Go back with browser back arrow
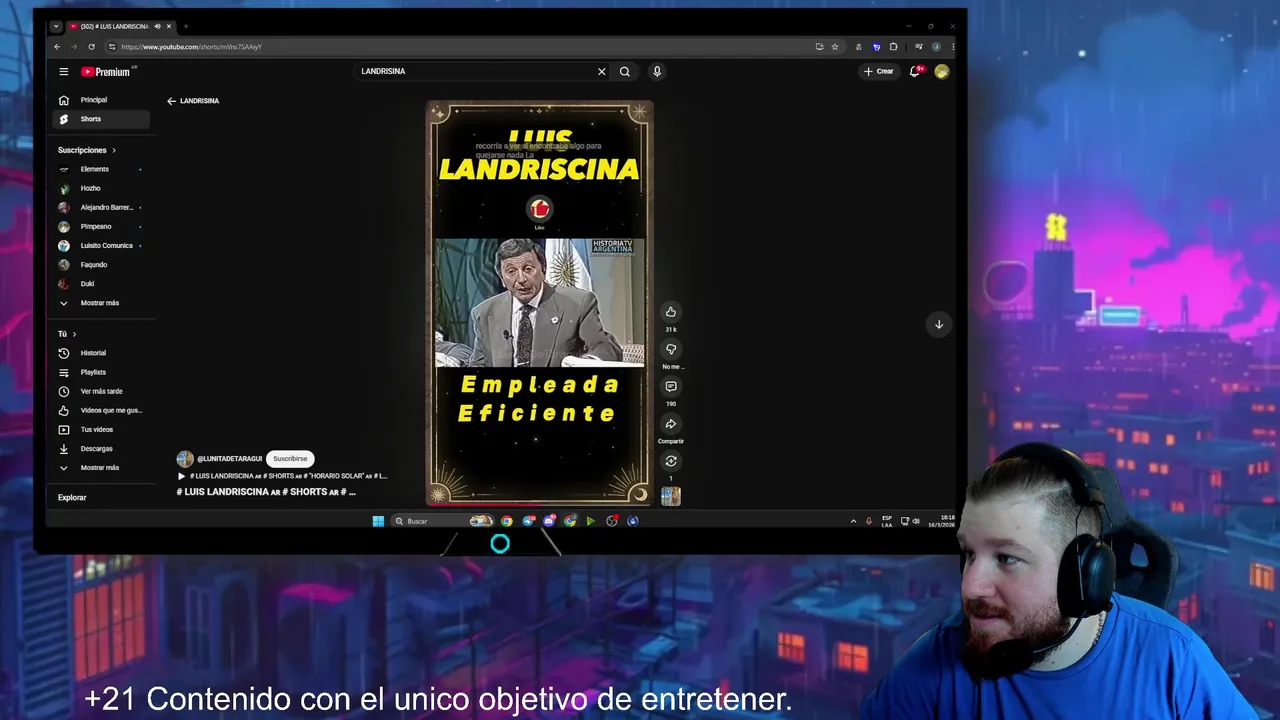The image size is (1280, 720). pyautogui.click(x=57, y=47)
